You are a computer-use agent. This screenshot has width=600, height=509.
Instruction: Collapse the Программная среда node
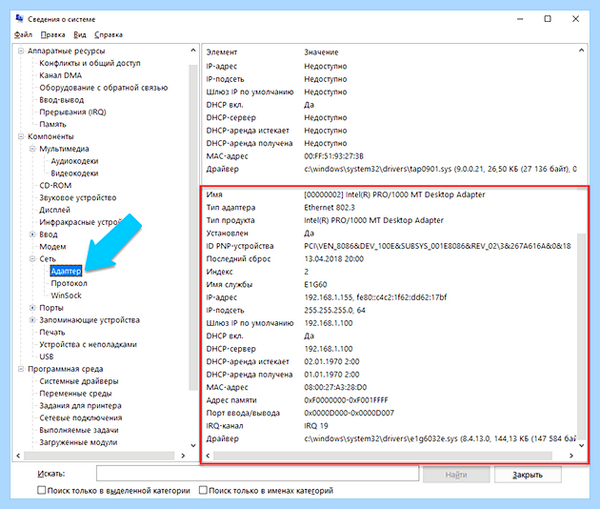coord(21,369)
